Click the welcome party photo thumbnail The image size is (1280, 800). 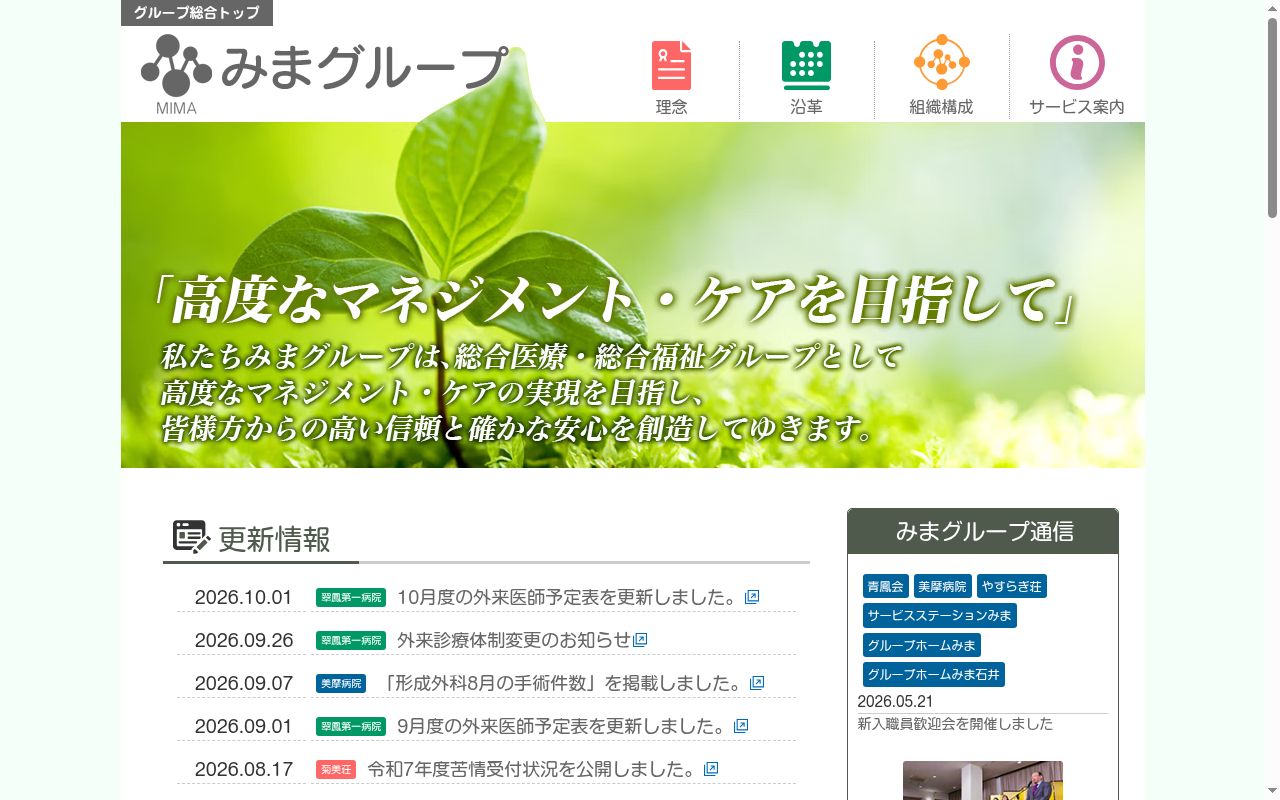point(983,780)
